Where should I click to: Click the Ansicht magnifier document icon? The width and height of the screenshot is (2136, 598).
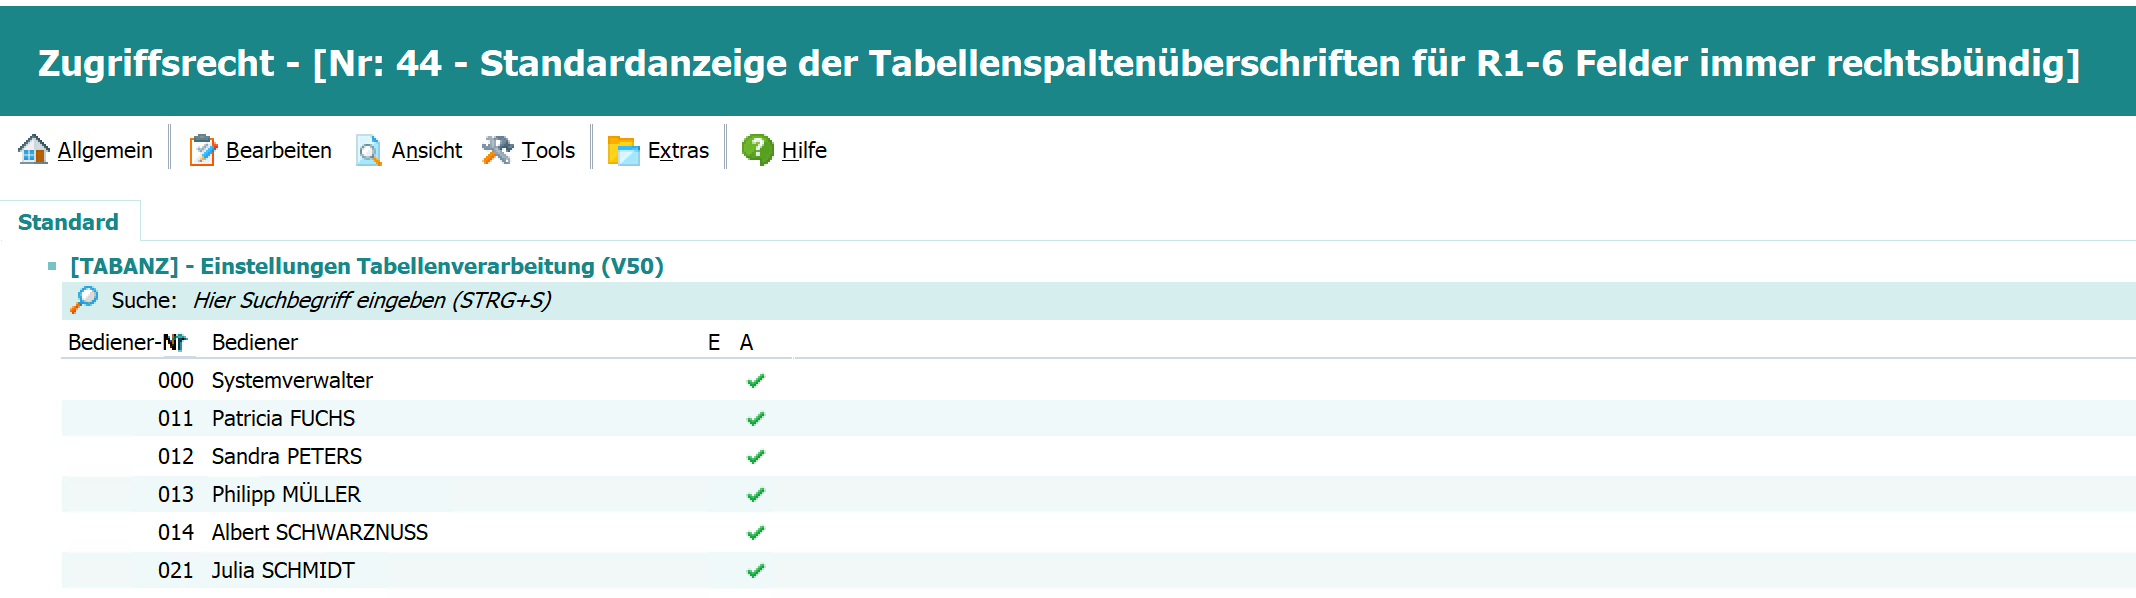(x=368, y=150)
